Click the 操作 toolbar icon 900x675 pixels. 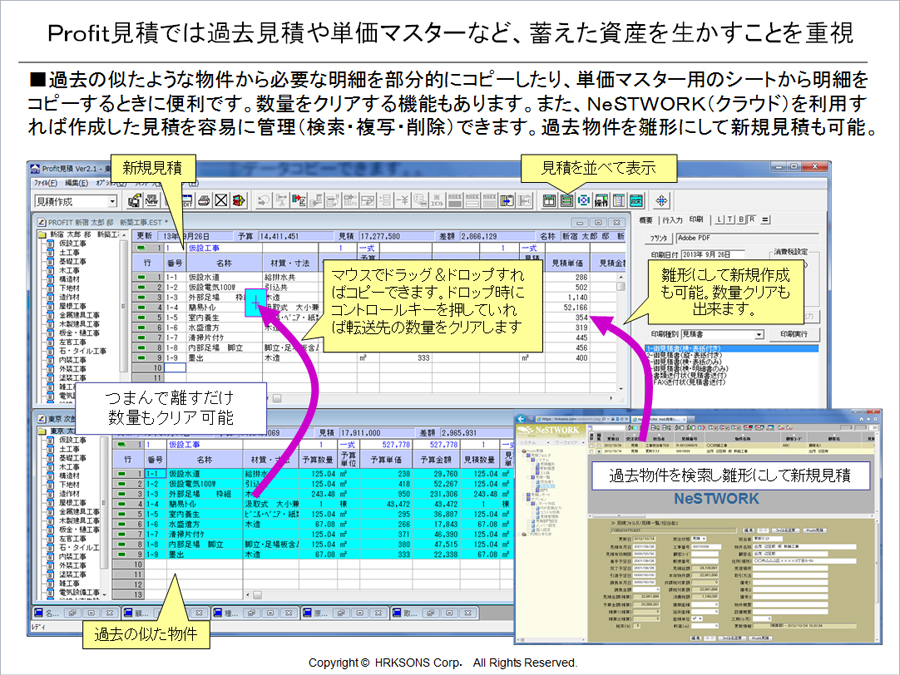point(601,201)
